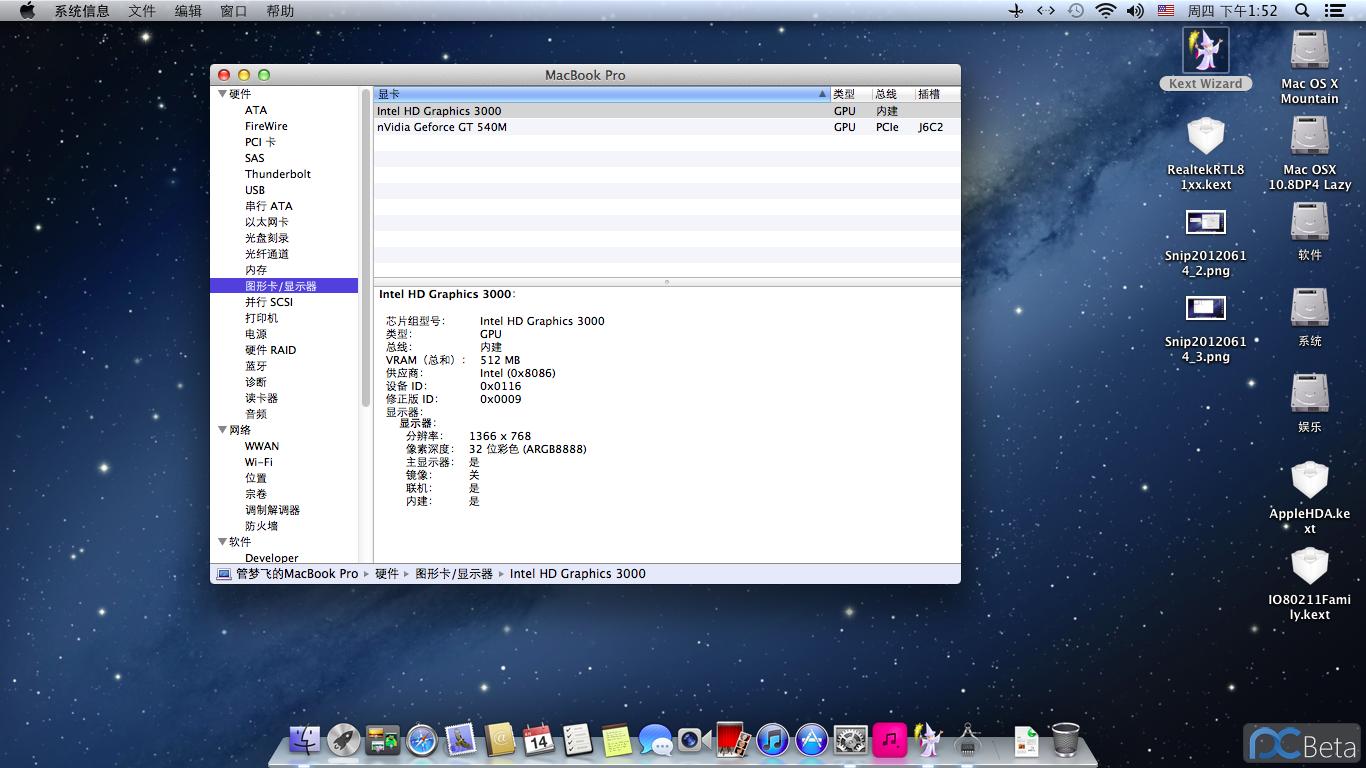
Task: Open Mail stamp icon in dock
Action: click(460, 740)
